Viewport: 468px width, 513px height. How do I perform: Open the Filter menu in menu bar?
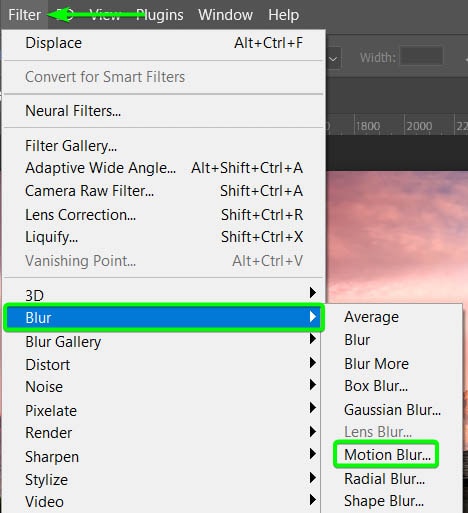click(24, 15)
